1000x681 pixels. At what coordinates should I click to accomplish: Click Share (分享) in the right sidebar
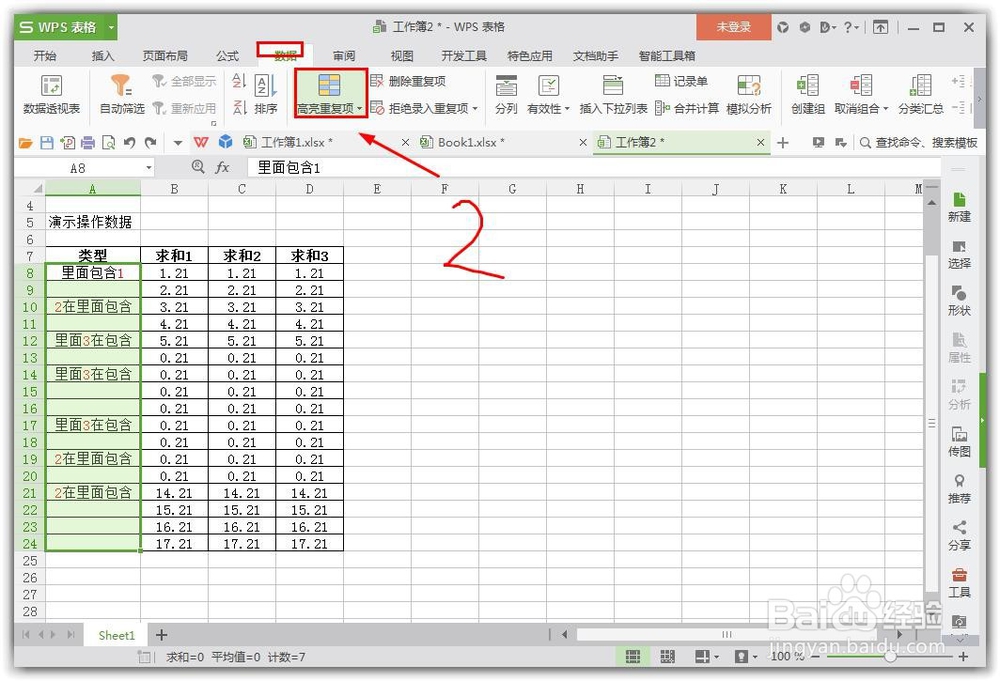(x=959, y=536)
